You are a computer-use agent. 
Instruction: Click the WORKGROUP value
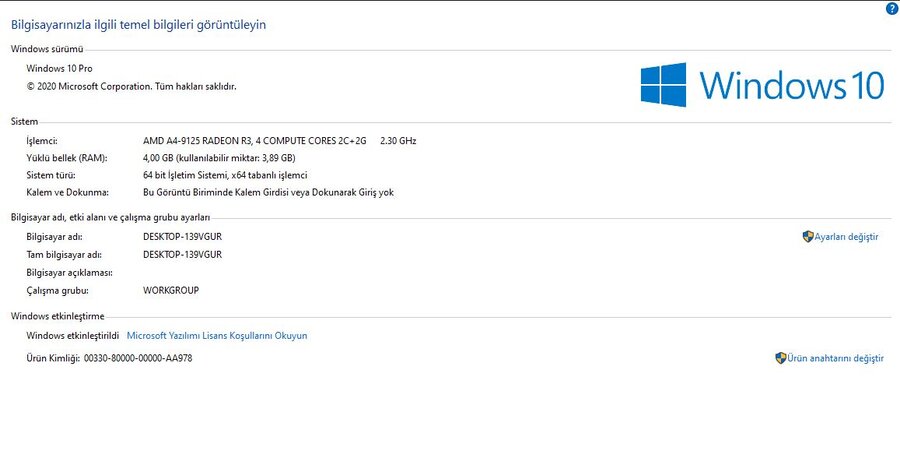tap(171, 290)
